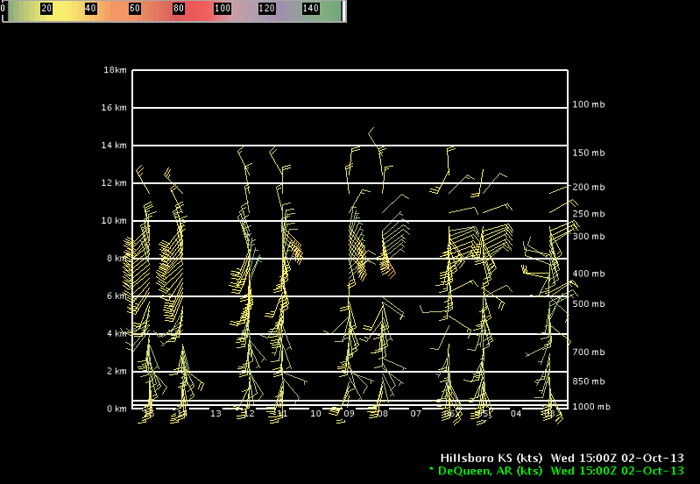Screen dimensions: 700x484
Task: Click the Hillsboro KS (kts) legend entry
Action: tap(493, 456)
